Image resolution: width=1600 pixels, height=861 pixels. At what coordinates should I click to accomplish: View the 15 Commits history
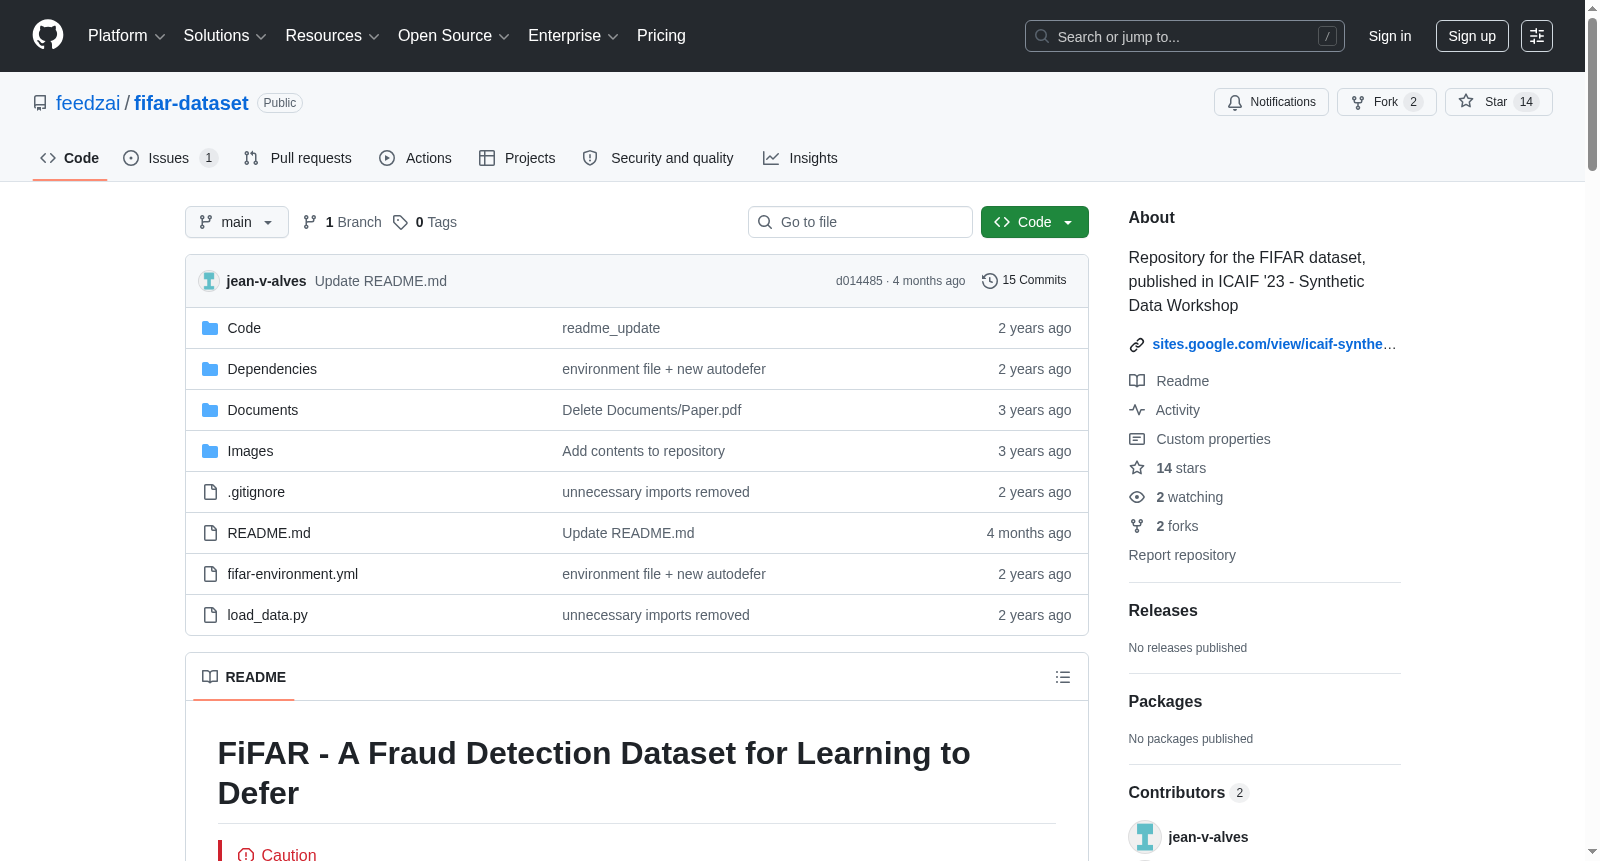coord(1024,281)
